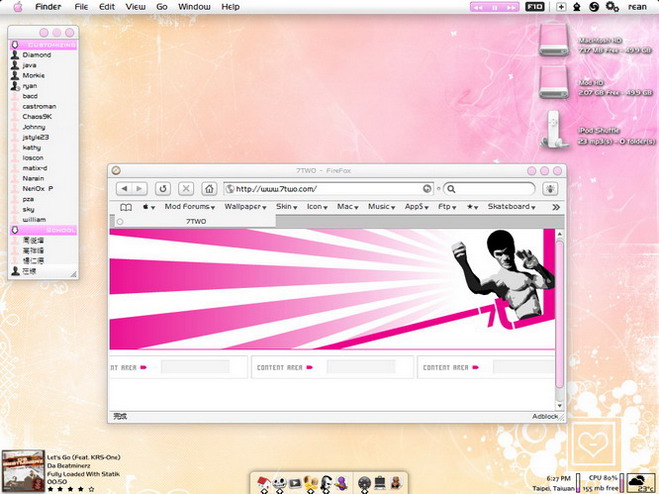Collapse the Customizing buddy group
Screen dimensions: 659x494
tap(15, 45)
